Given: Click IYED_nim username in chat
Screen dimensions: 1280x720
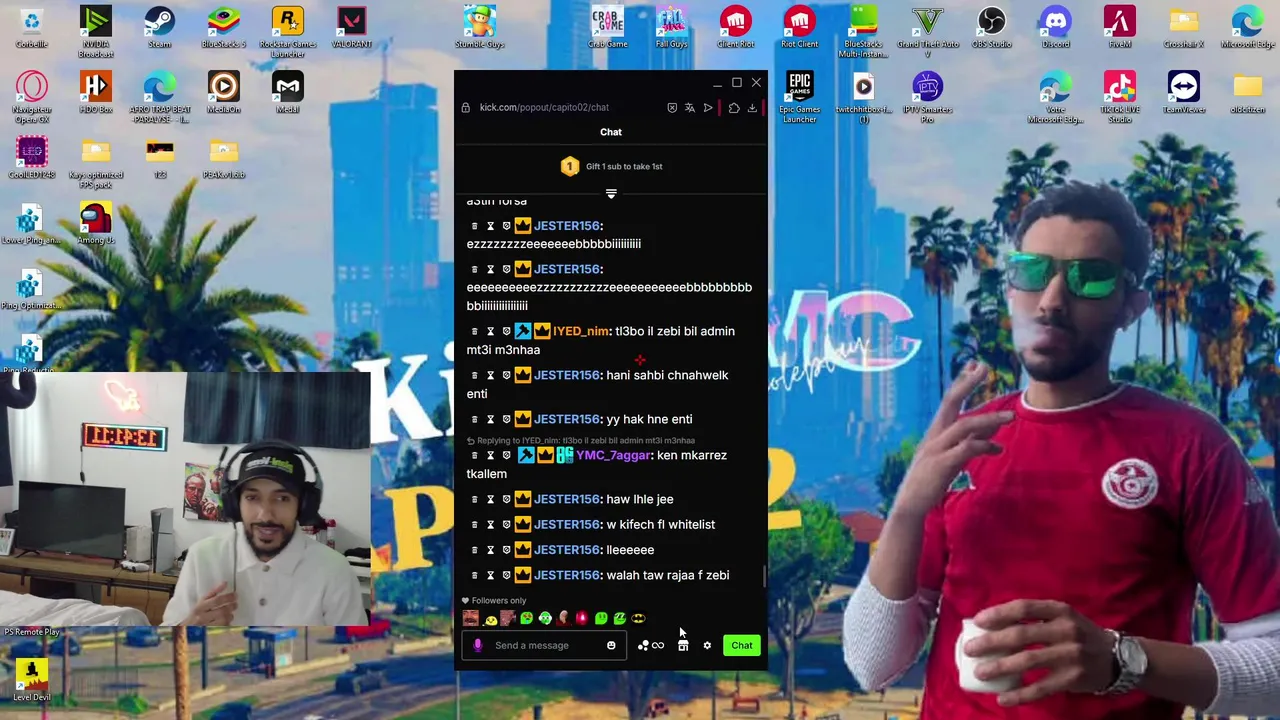Looking at the screenshot, I should tap(580, 331).
